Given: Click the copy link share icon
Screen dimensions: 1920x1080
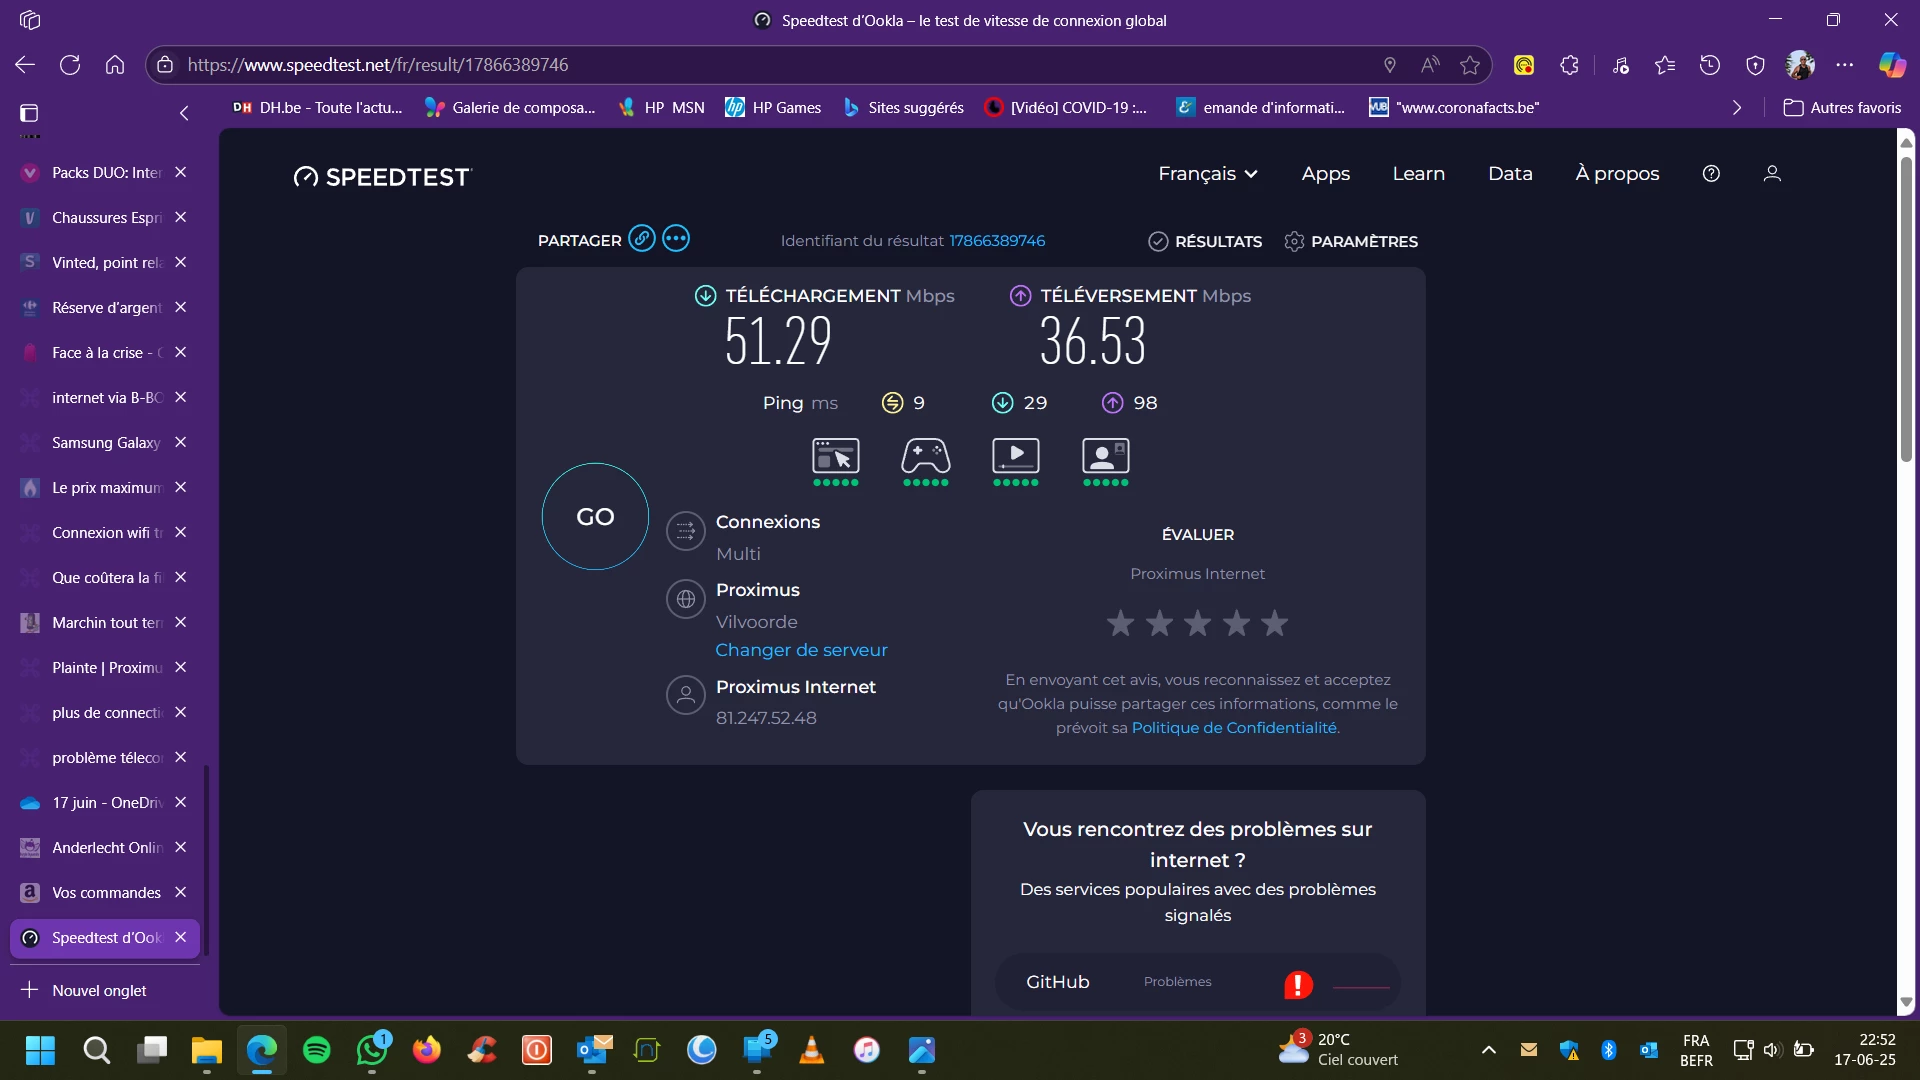Looking at the screenshot, I should point(642,239).
